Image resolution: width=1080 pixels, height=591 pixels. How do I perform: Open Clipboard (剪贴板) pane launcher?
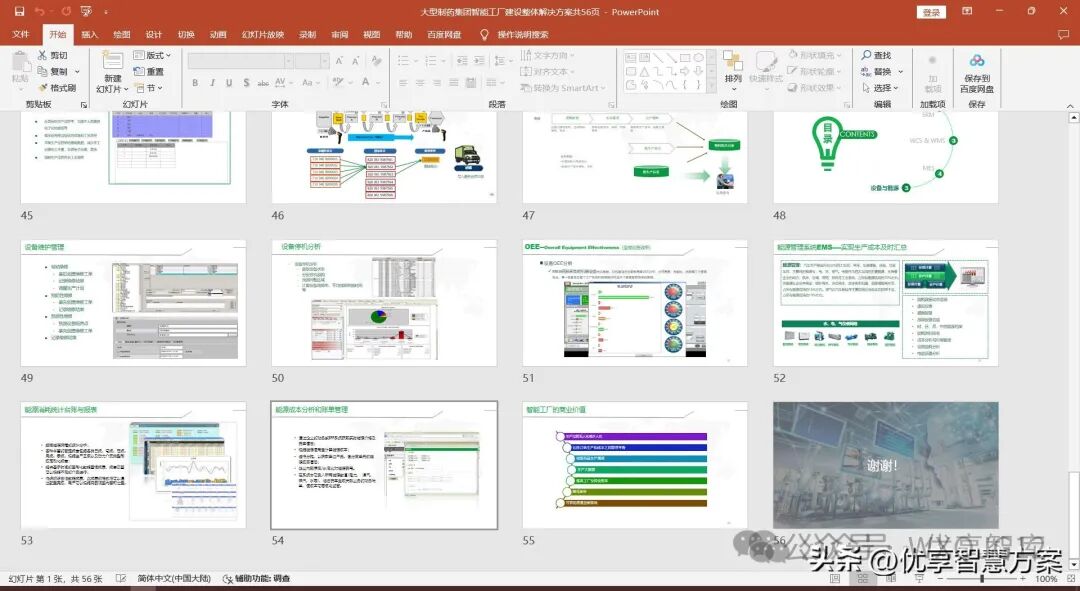pyautogui.click(x=84, y=105)
